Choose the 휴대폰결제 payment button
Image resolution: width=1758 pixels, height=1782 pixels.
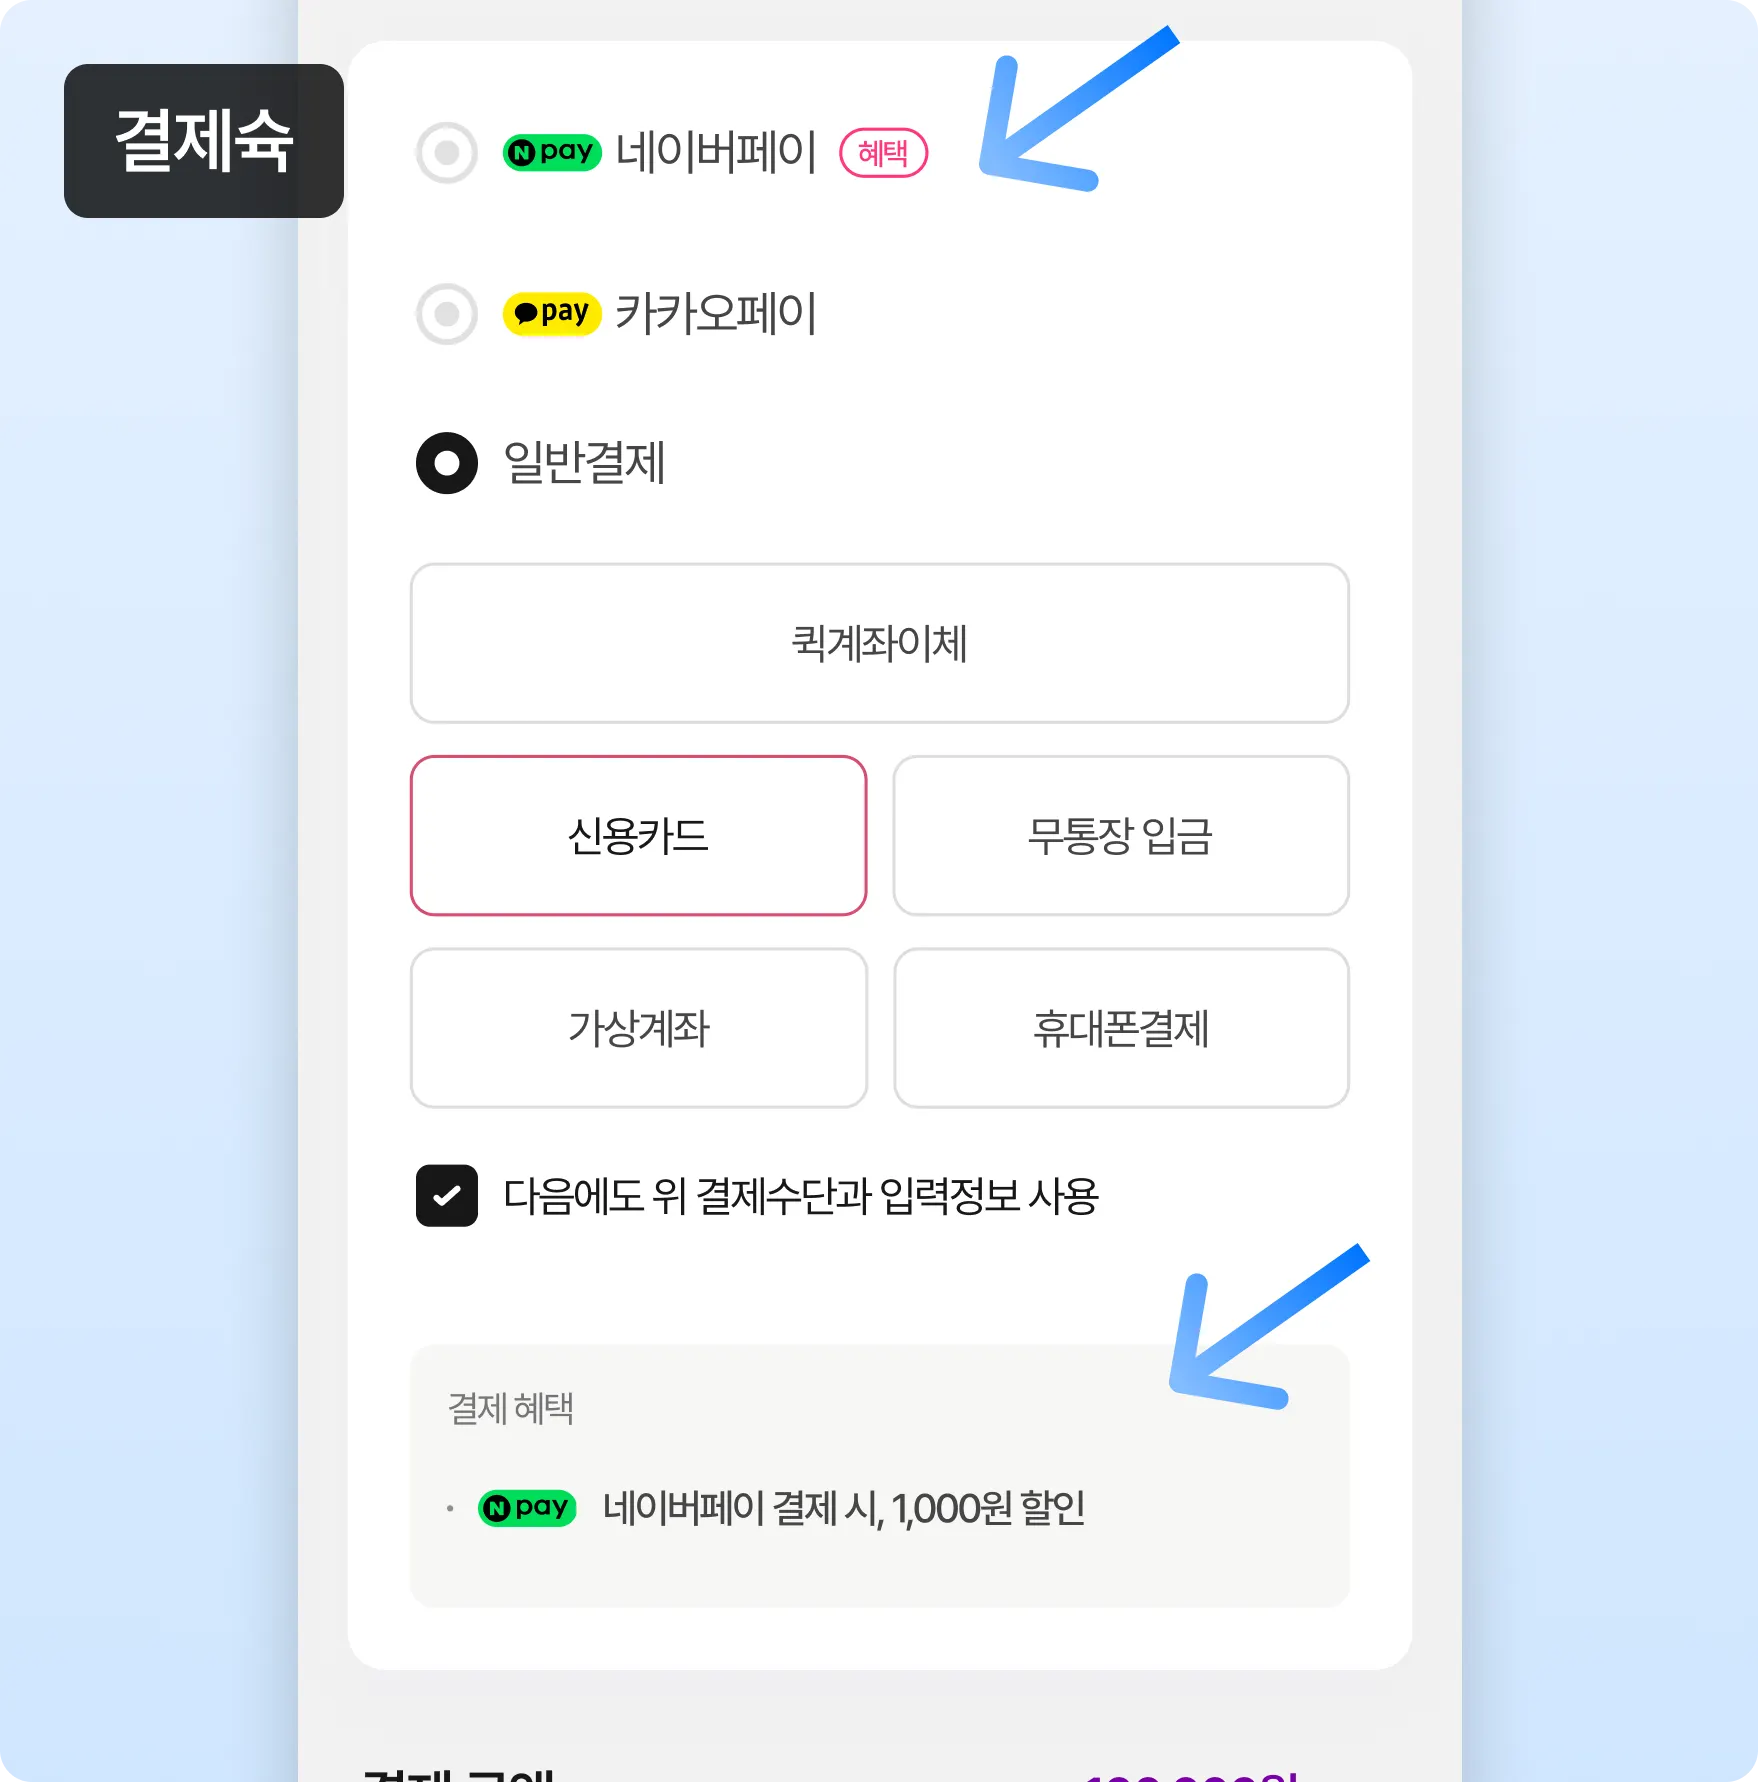[1121, 1028]
